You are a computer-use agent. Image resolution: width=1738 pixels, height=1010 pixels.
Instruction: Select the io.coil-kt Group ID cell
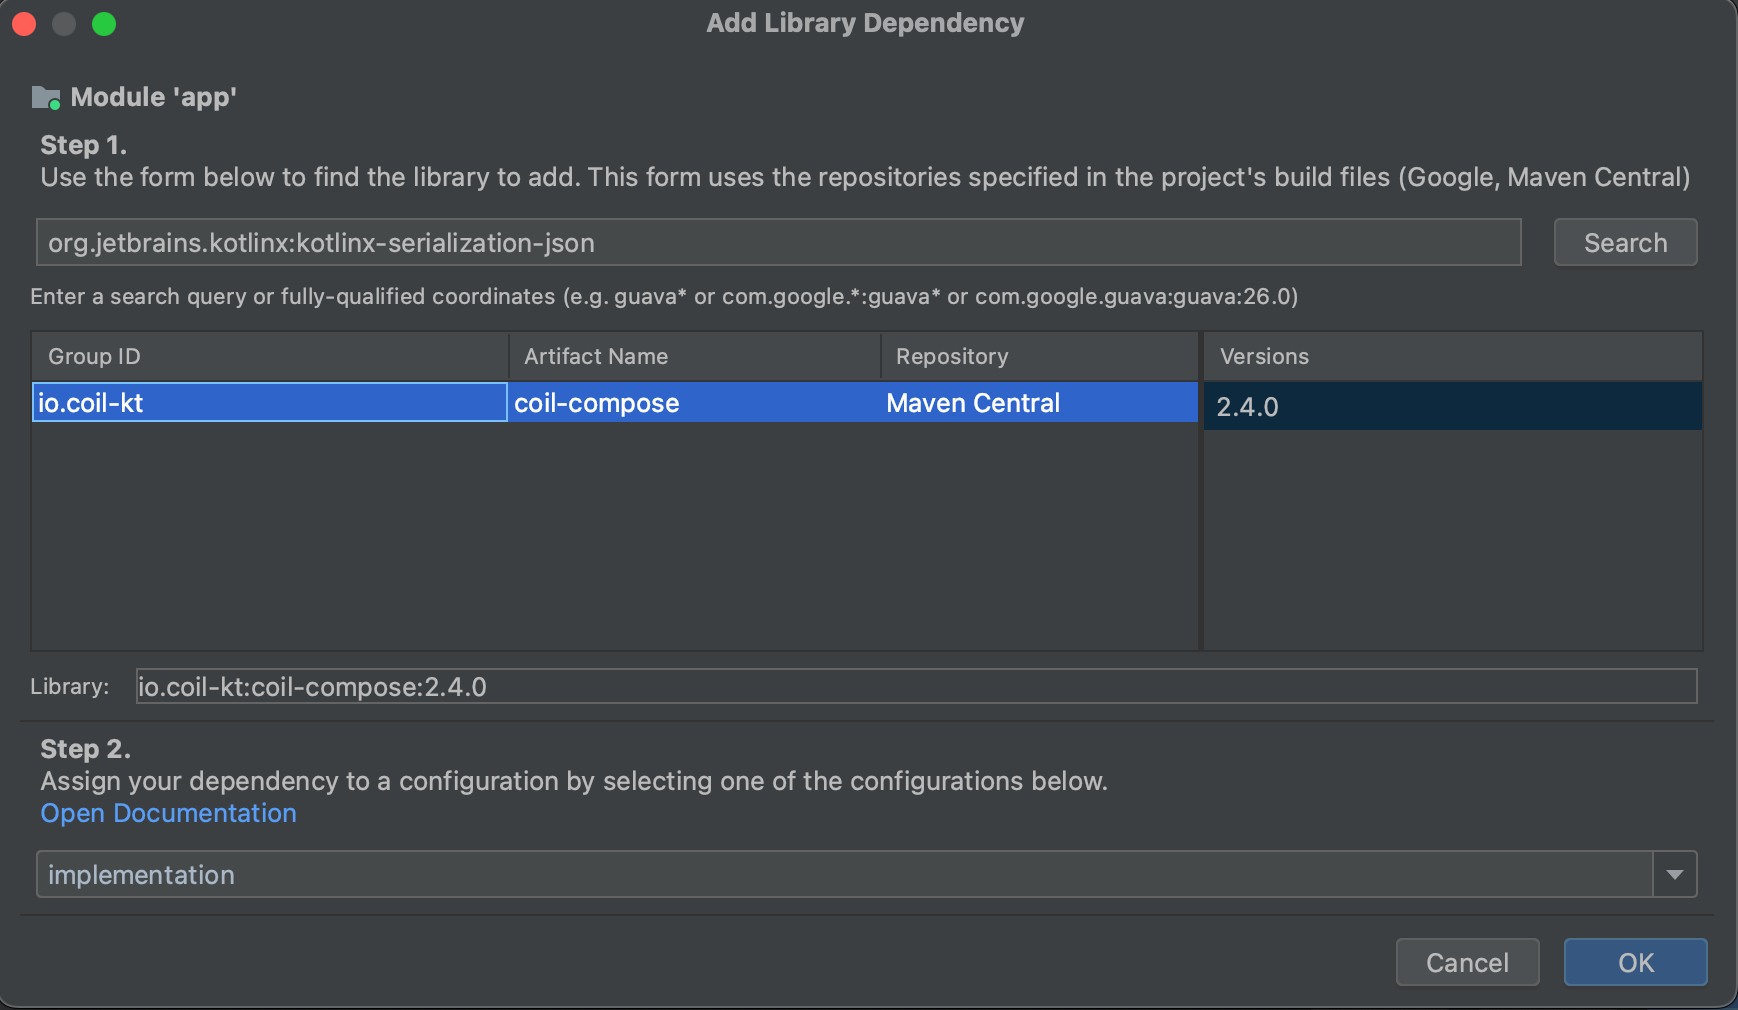(x=270, y=402)
